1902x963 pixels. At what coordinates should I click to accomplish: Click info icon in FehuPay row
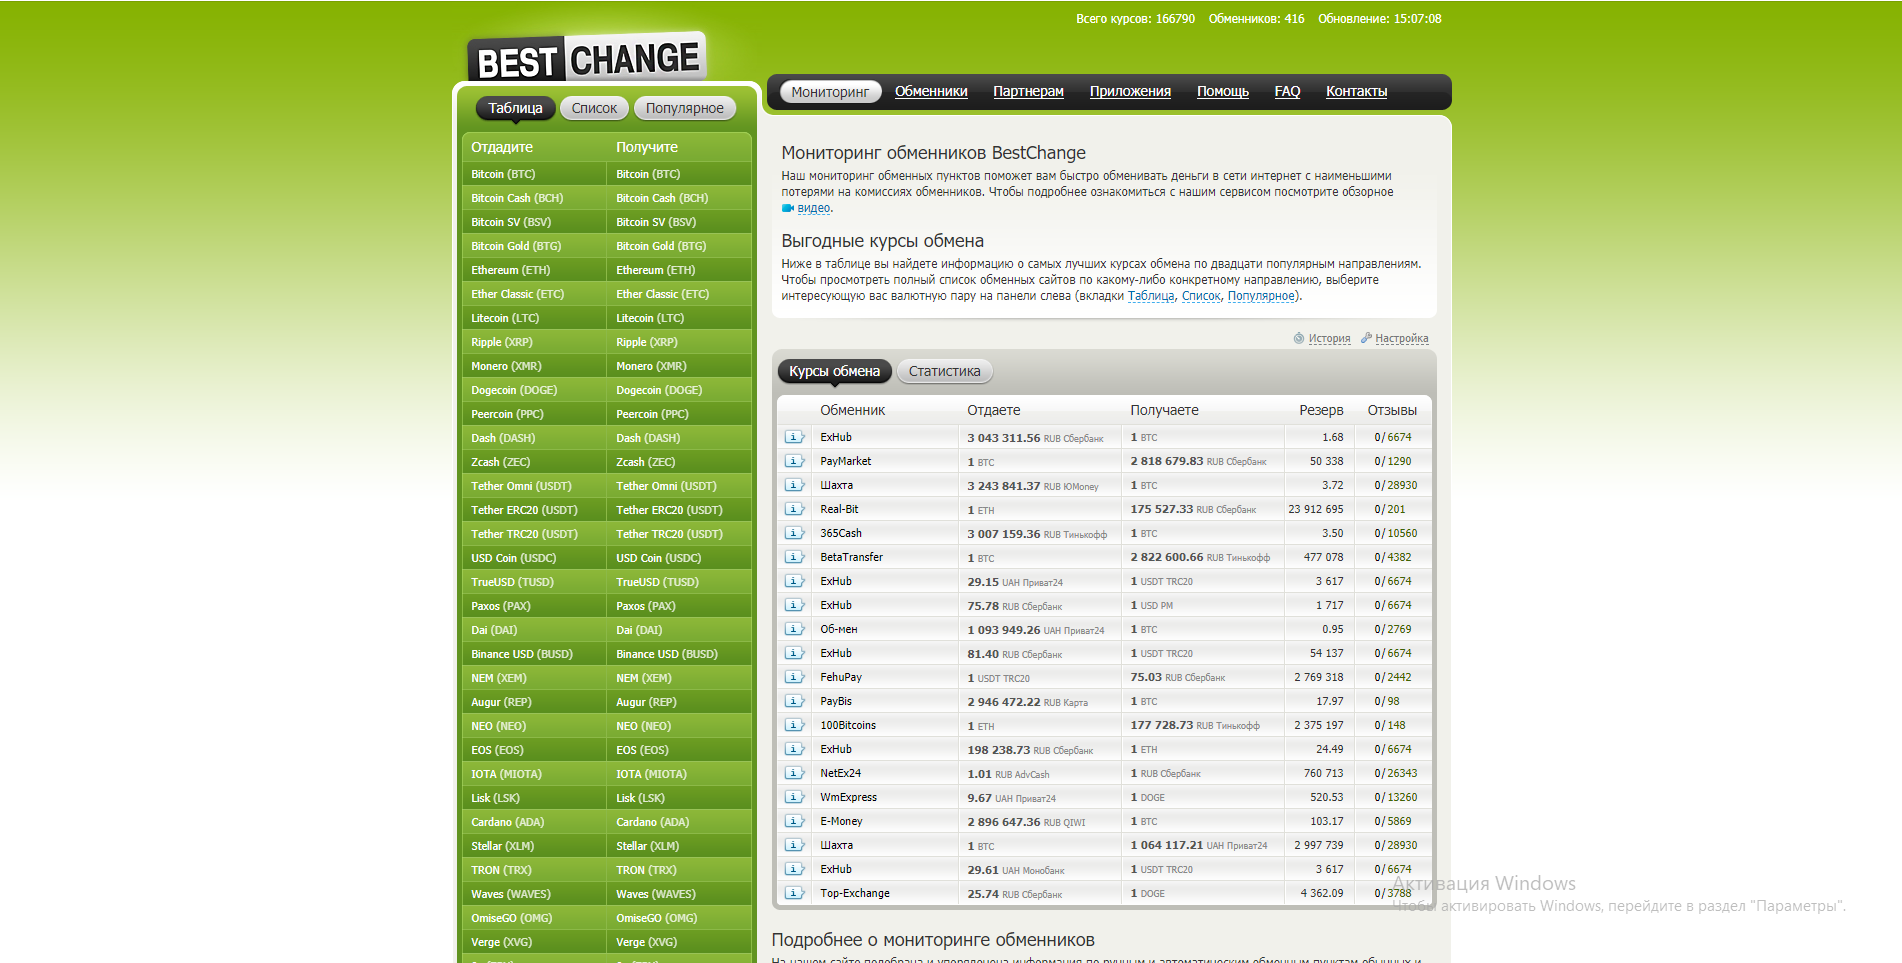(794, 677)
